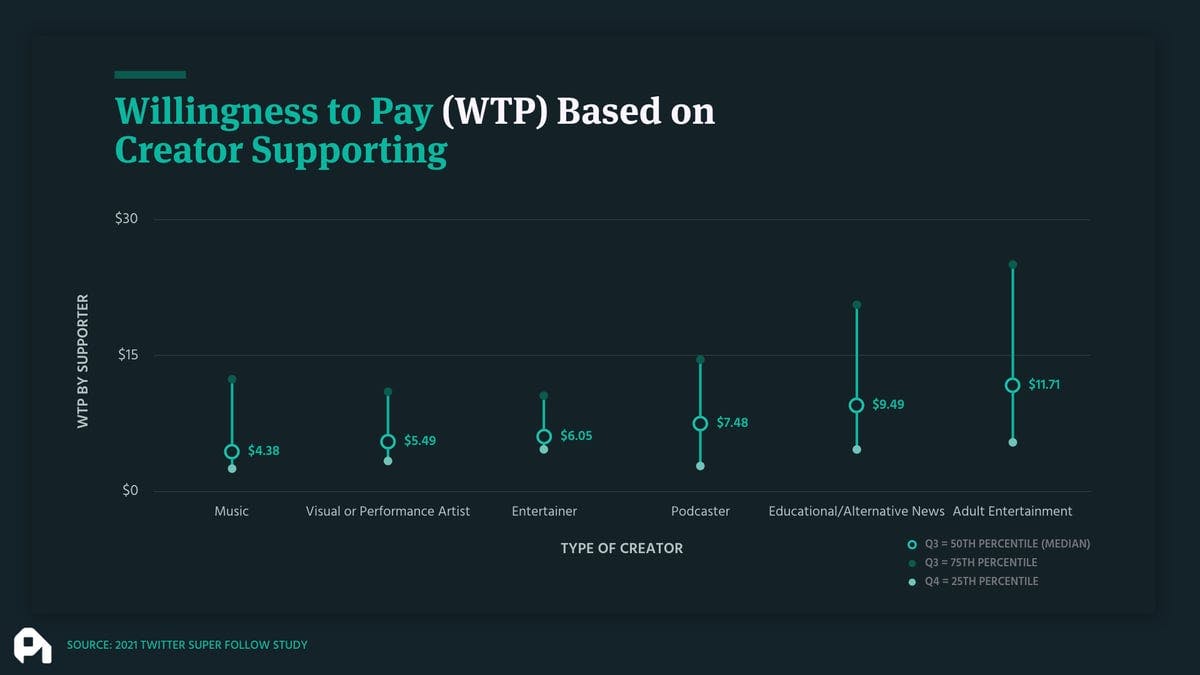This screenshot has height=675, width=1200.
Task: Click the Podcaster axis label
Action: click(x=700, y=511)
